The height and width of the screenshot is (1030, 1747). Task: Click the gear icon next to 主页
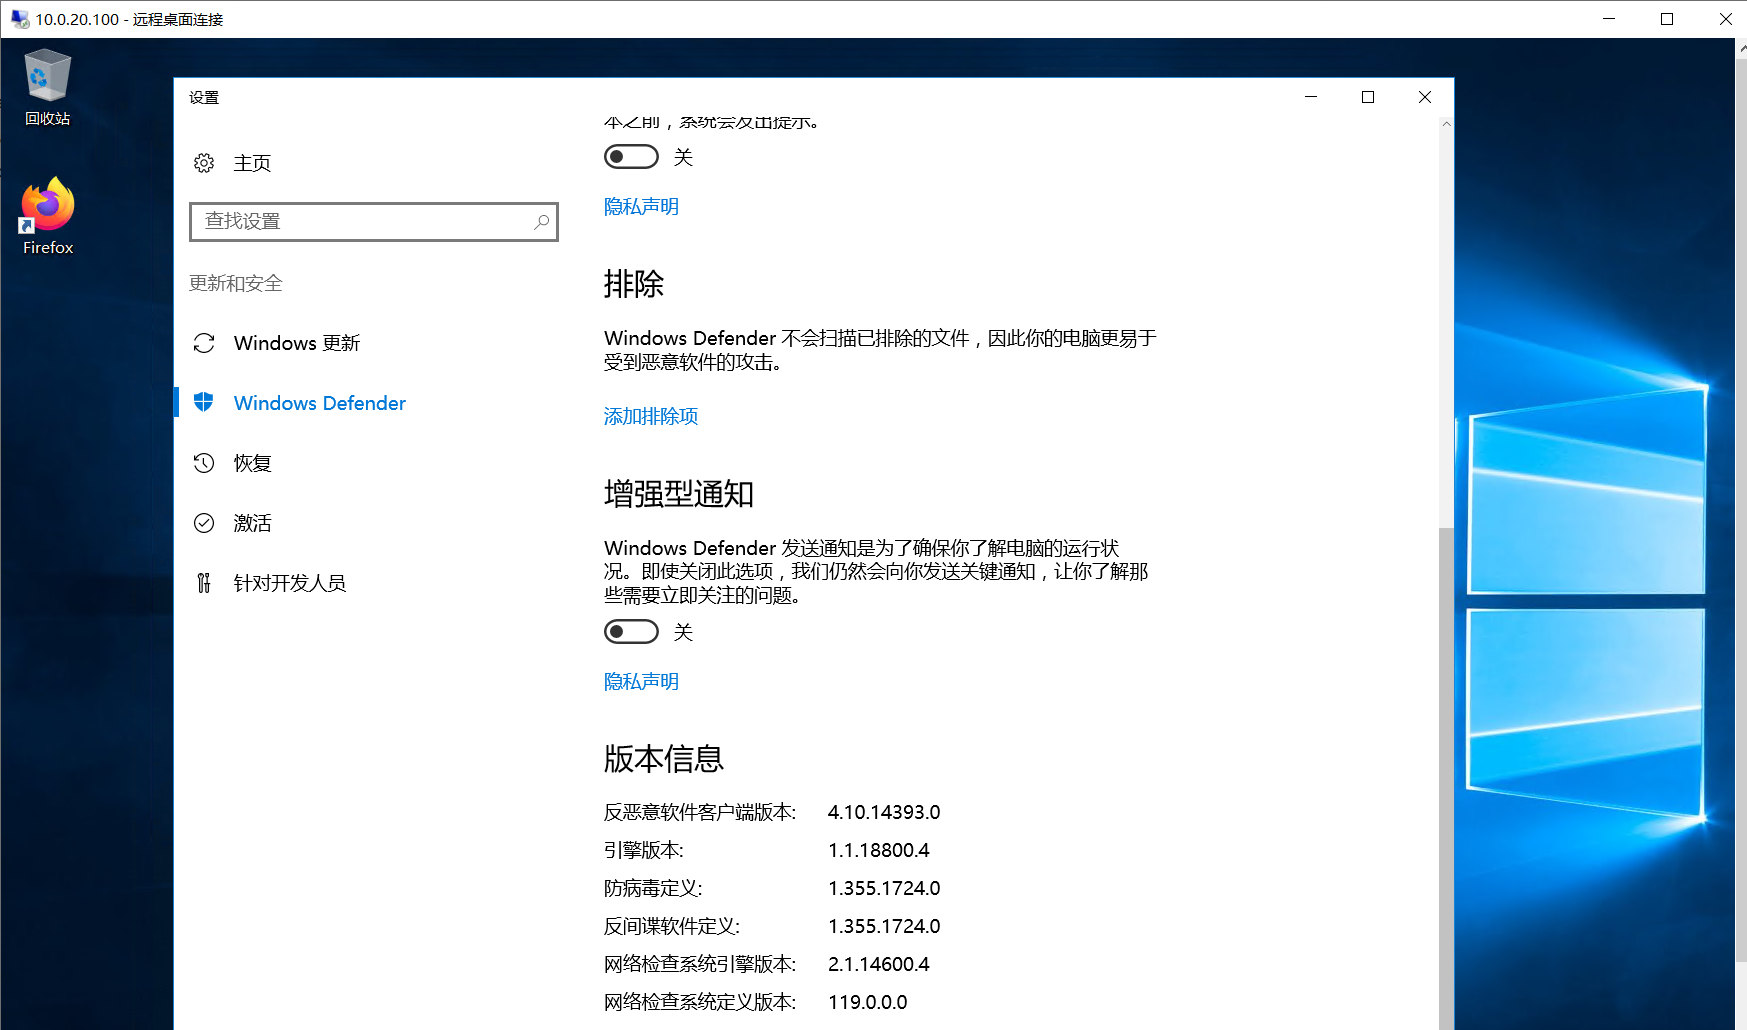(x=204, y=163)
